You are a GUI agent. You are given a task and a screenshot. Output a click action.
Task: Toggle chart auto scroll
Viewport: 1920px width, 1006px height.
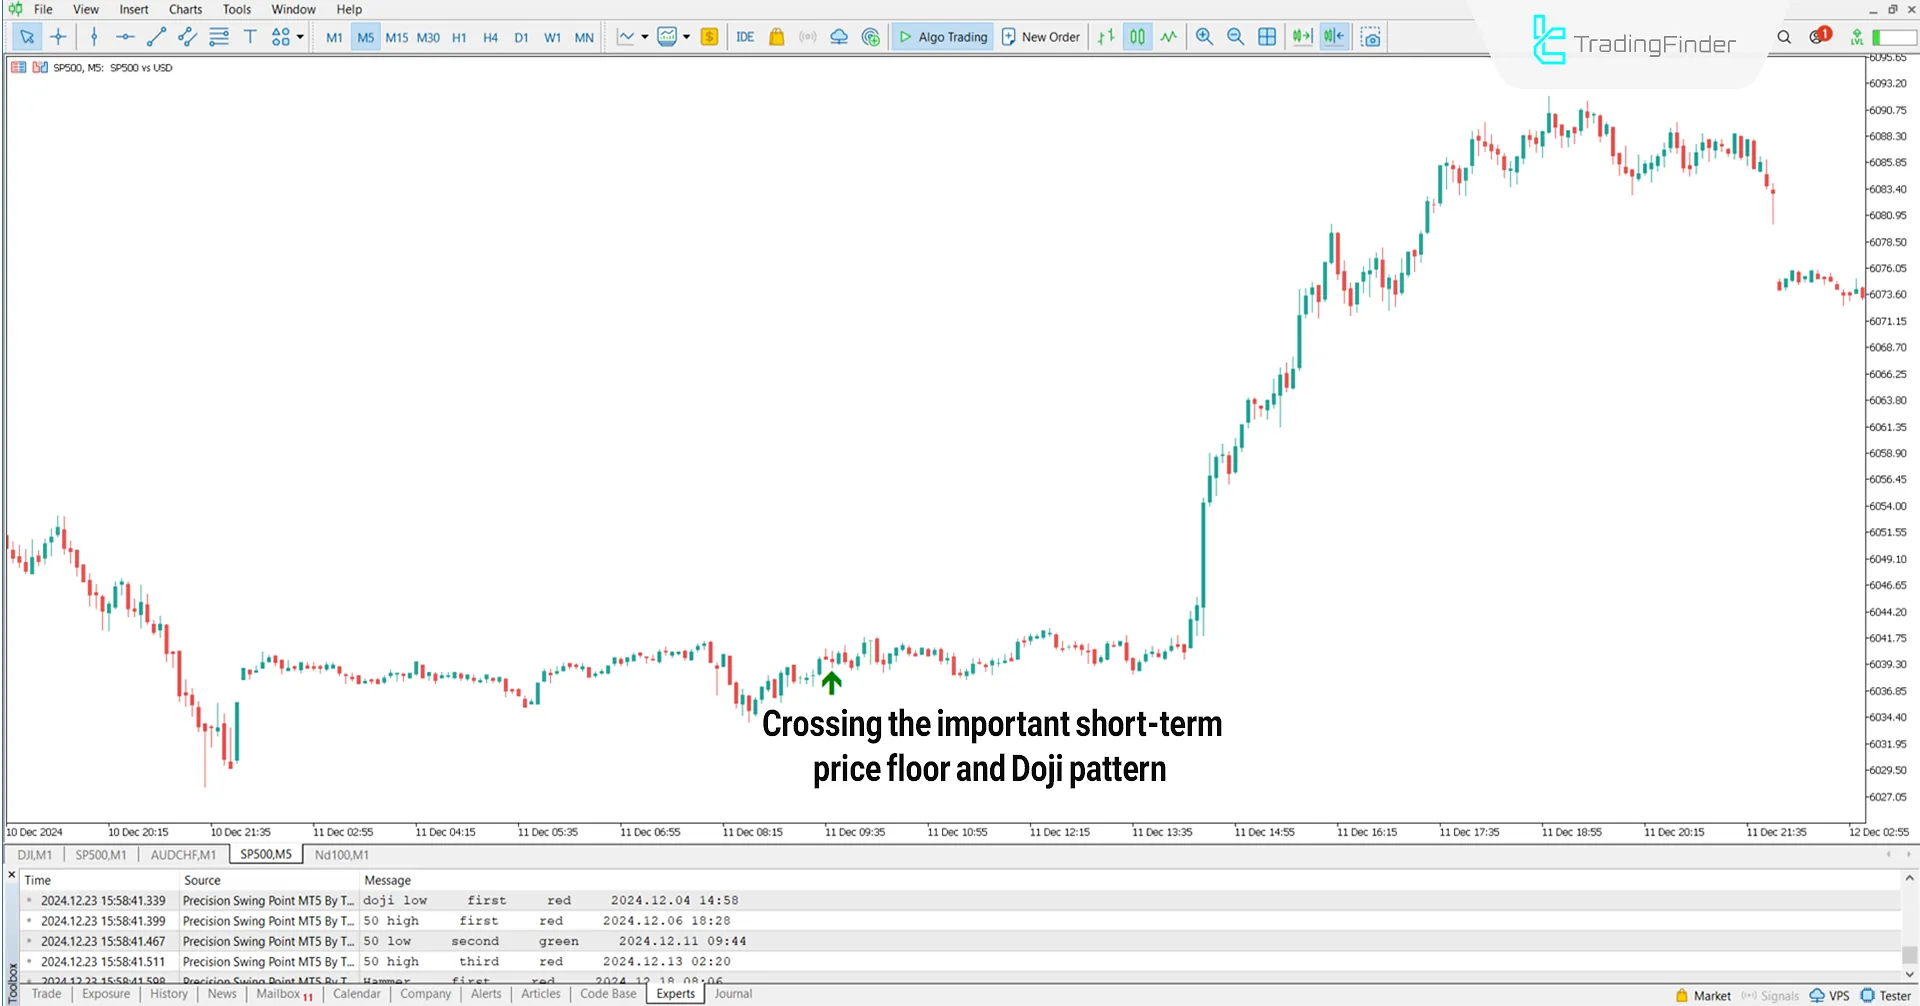point(1302,36)
